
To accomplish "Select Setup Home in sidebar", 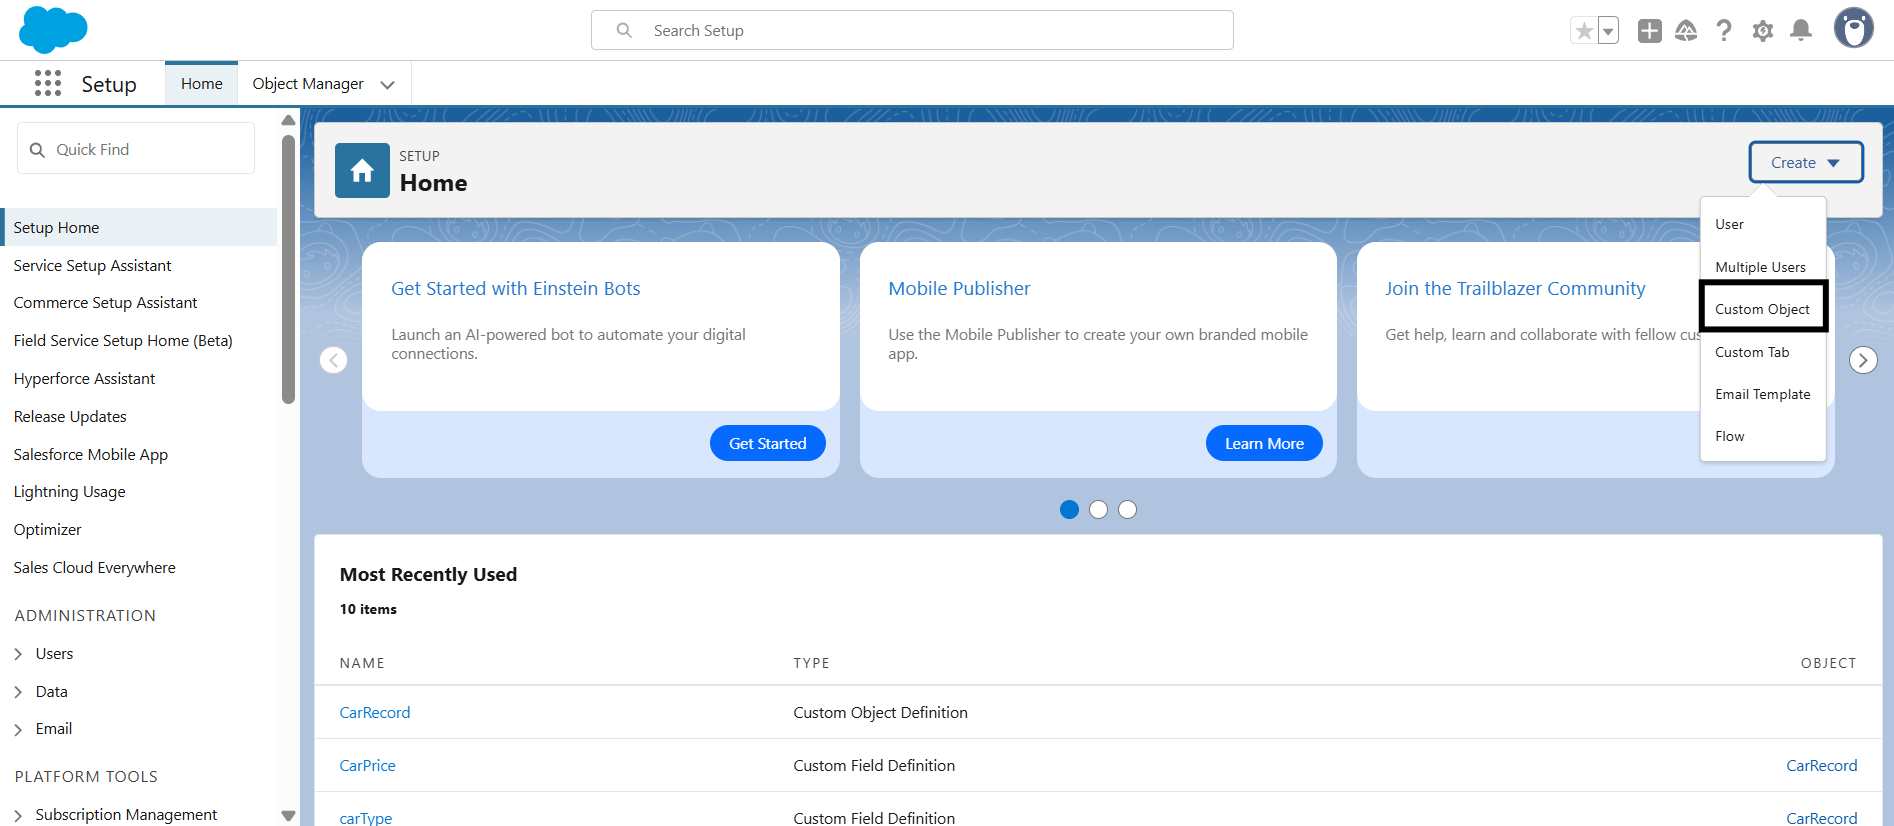I will pos(140,227).
